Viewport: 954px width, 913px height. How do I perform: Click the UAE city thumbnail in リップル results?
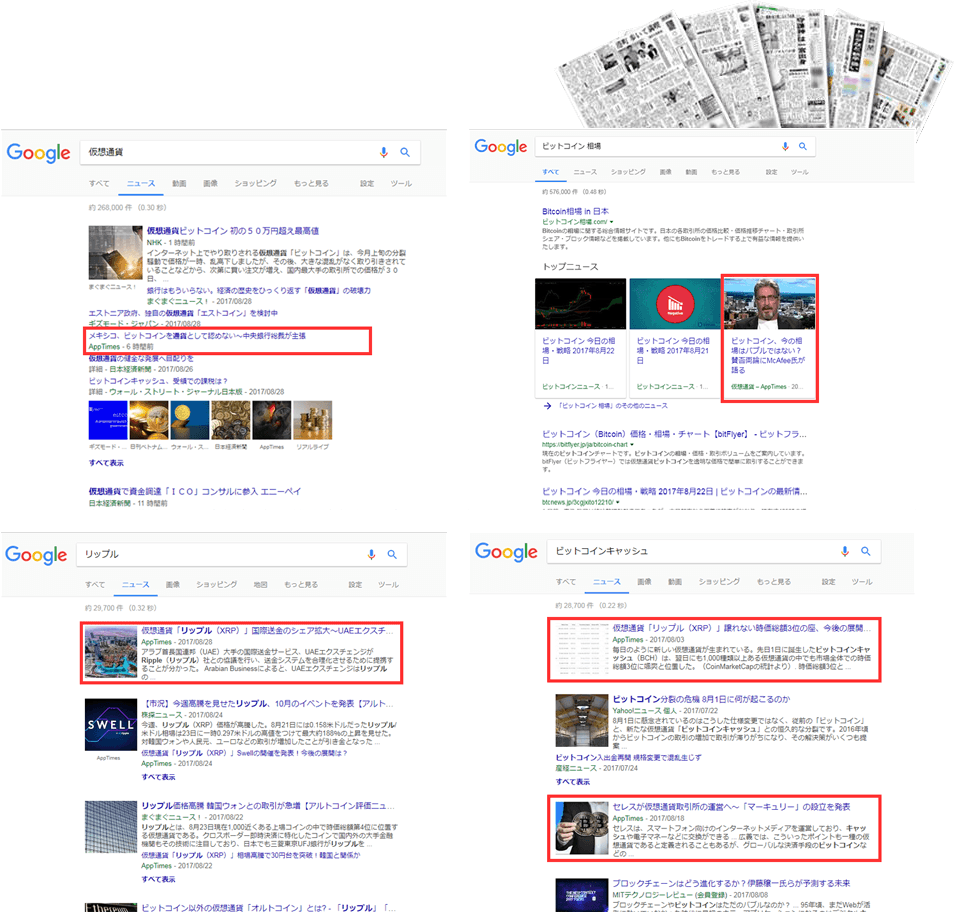coord(111,652)
